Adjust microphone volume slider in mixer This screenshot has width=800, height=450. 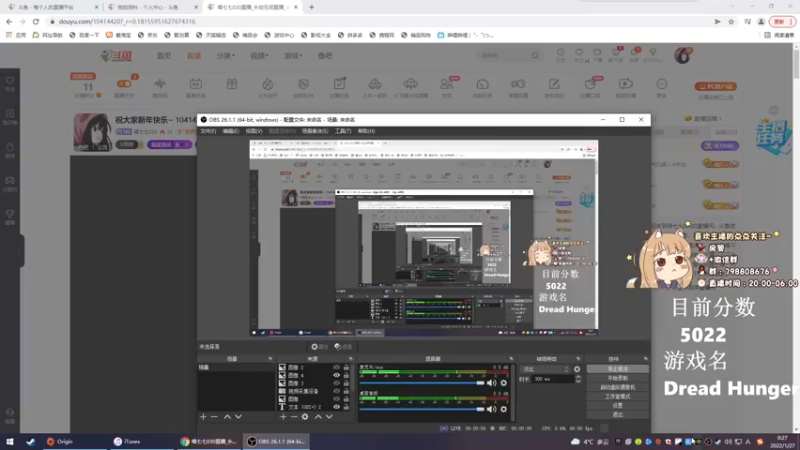pyautogui.click(x=421, y=383)
